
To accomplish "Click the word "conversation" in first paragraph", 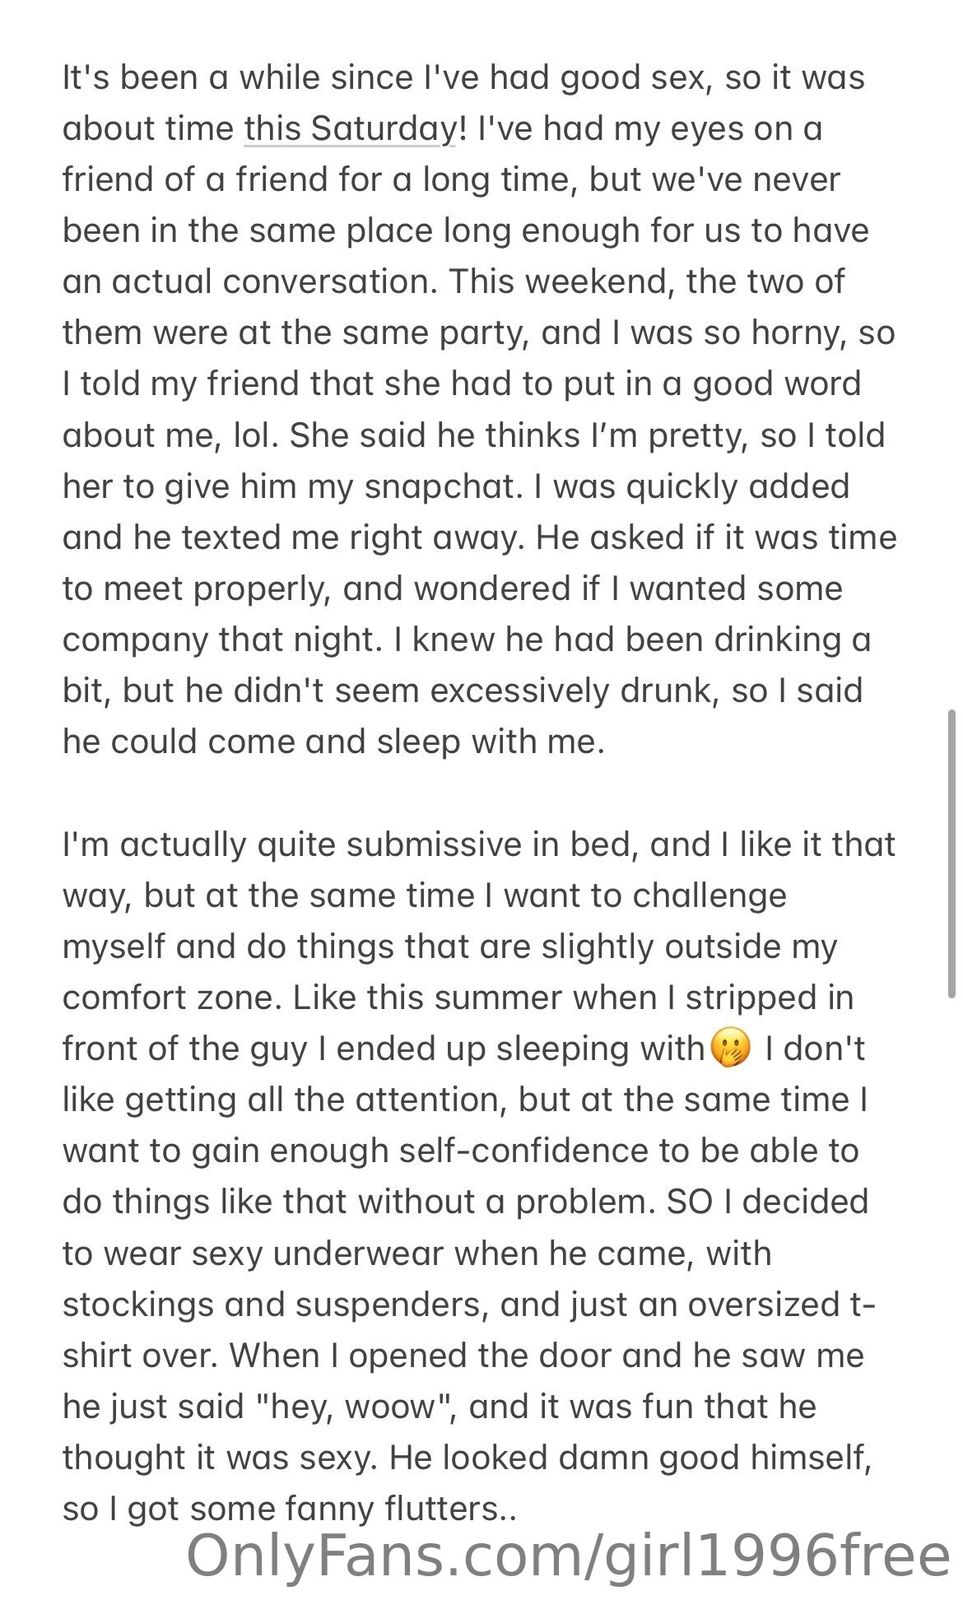I will coord(329,282).
